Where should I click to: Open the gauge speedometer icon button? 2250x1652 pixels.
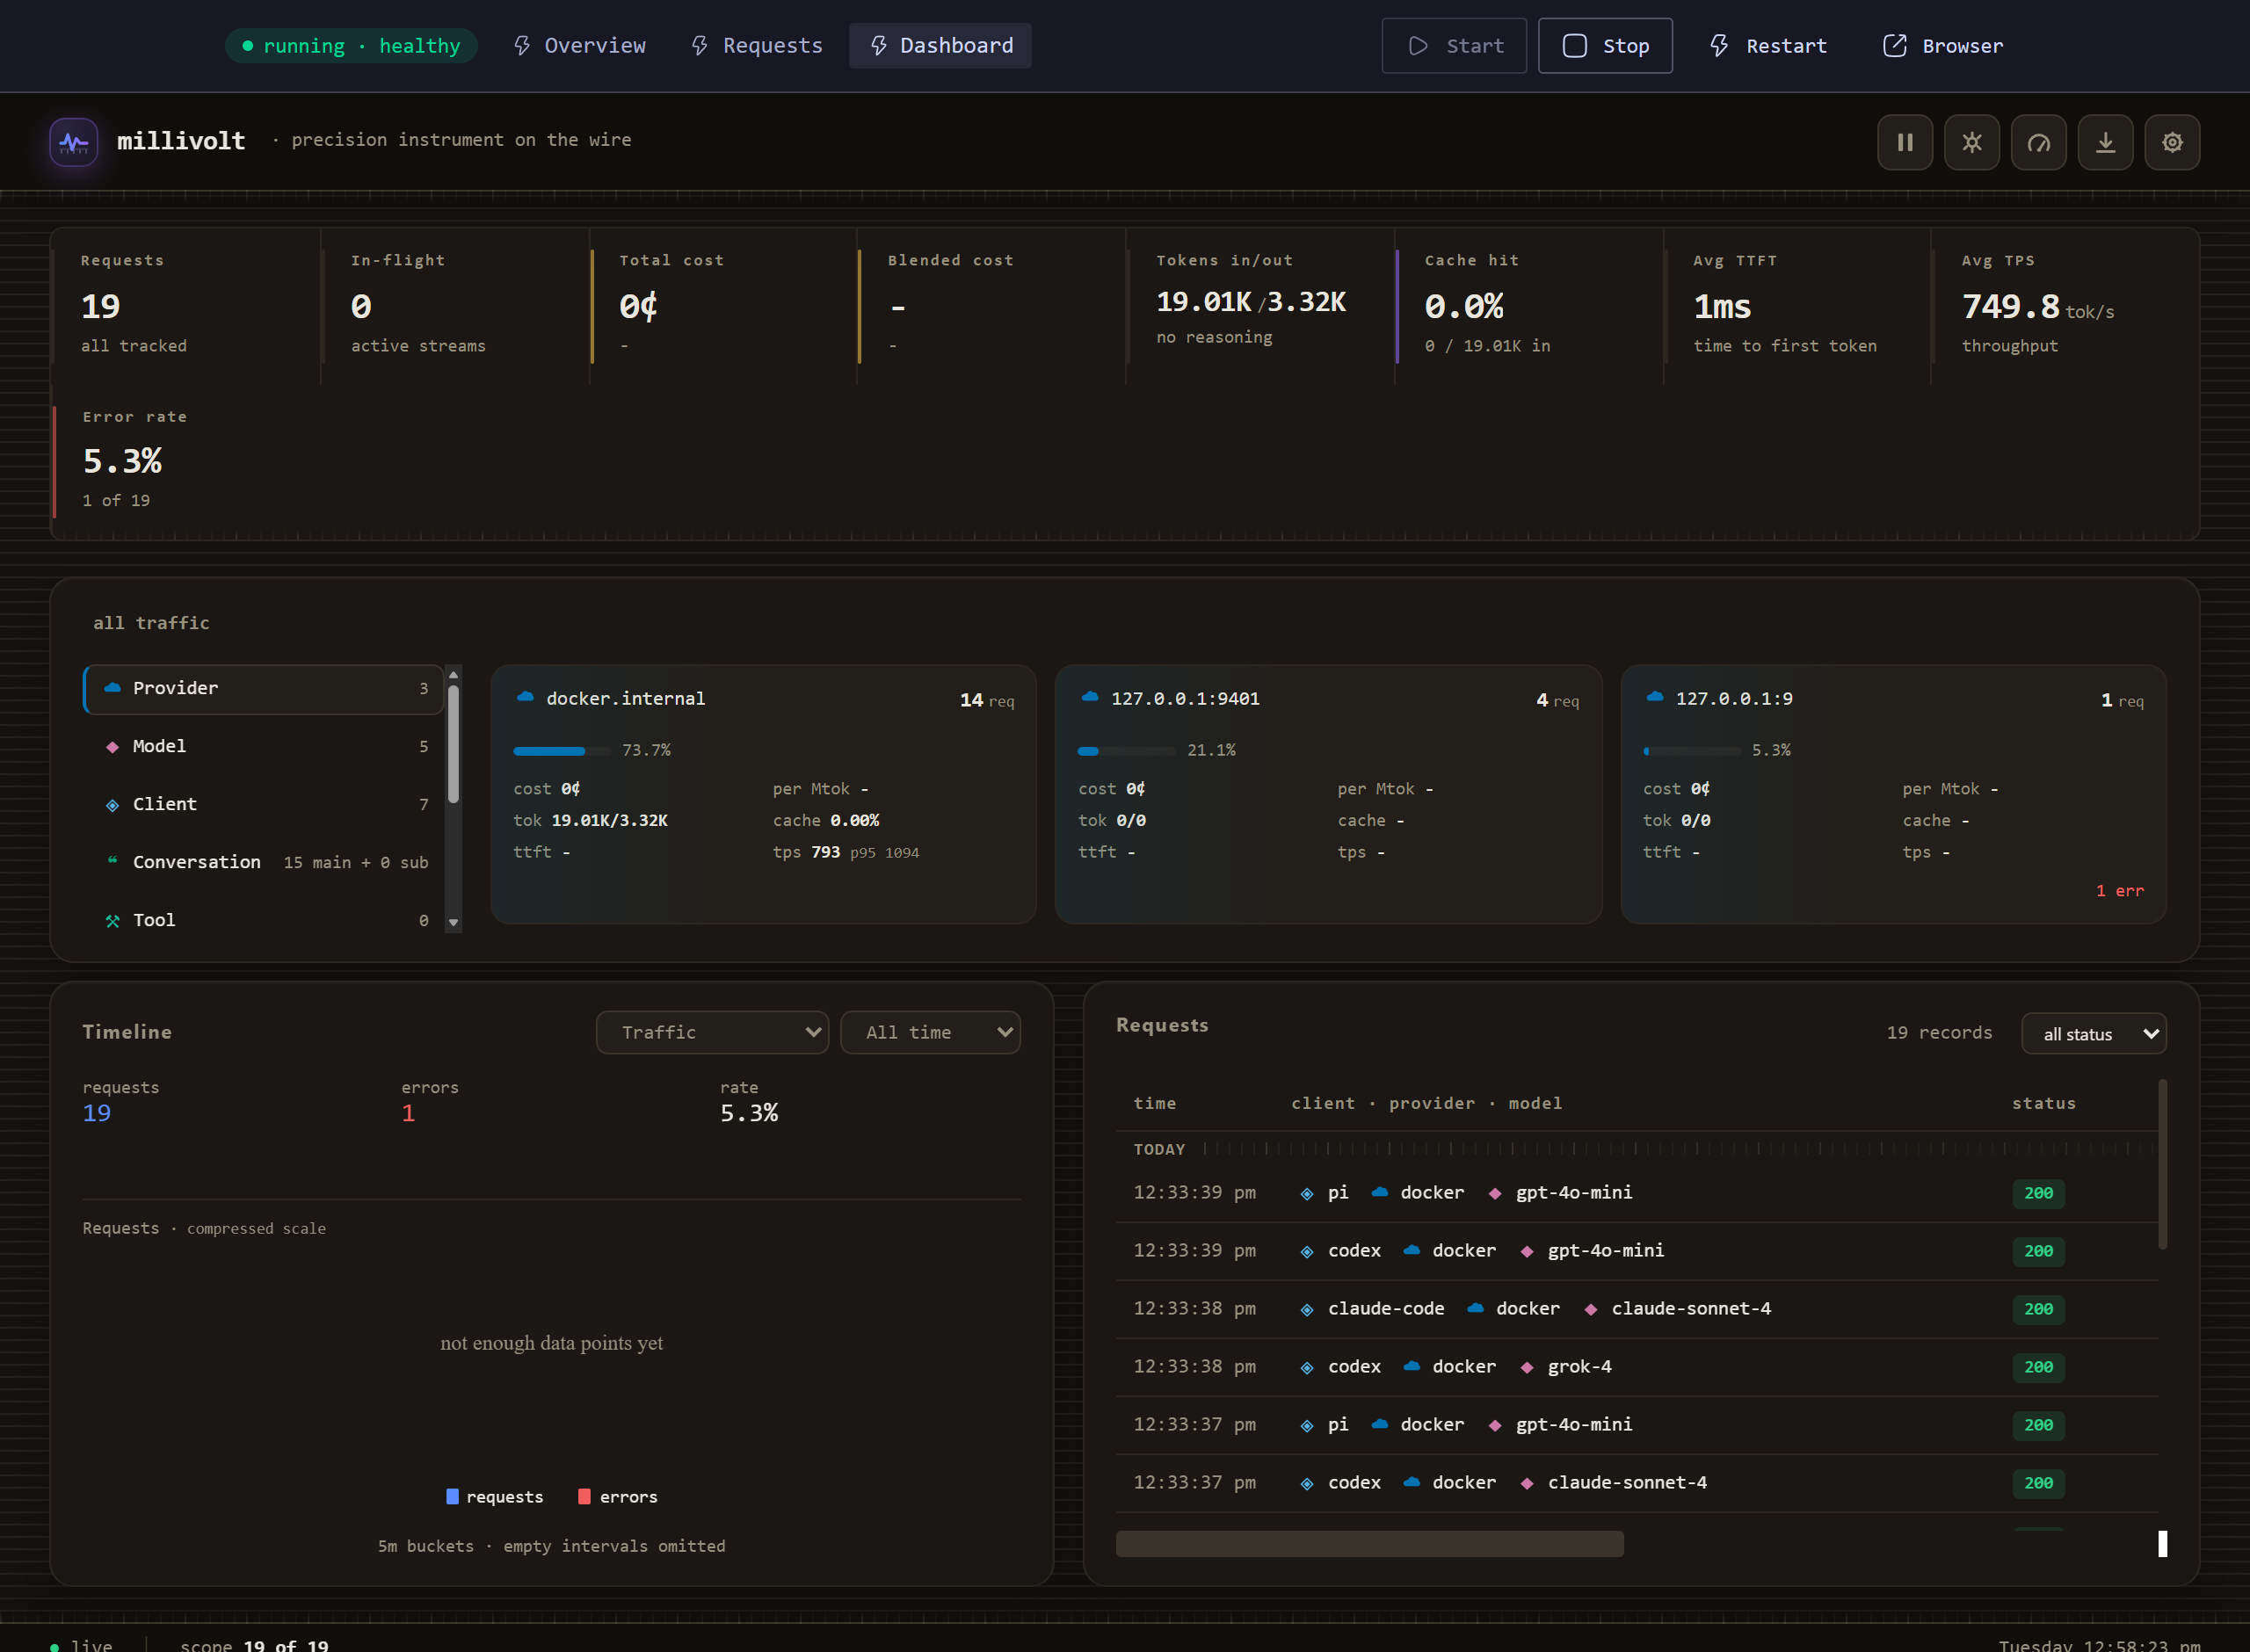pos(2039,142)
